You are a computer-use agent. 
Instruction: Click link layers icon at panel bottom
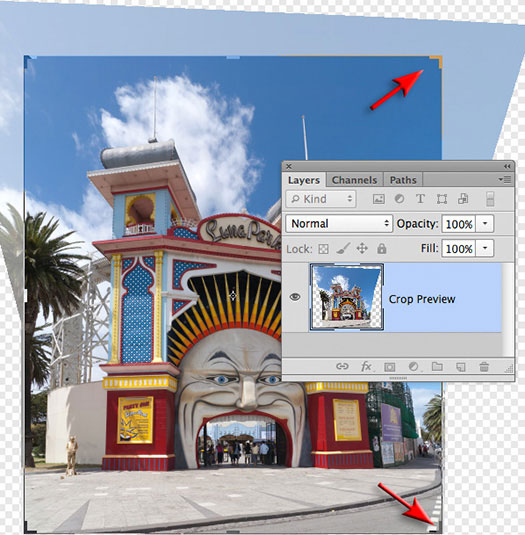click(x=342, y=366)
